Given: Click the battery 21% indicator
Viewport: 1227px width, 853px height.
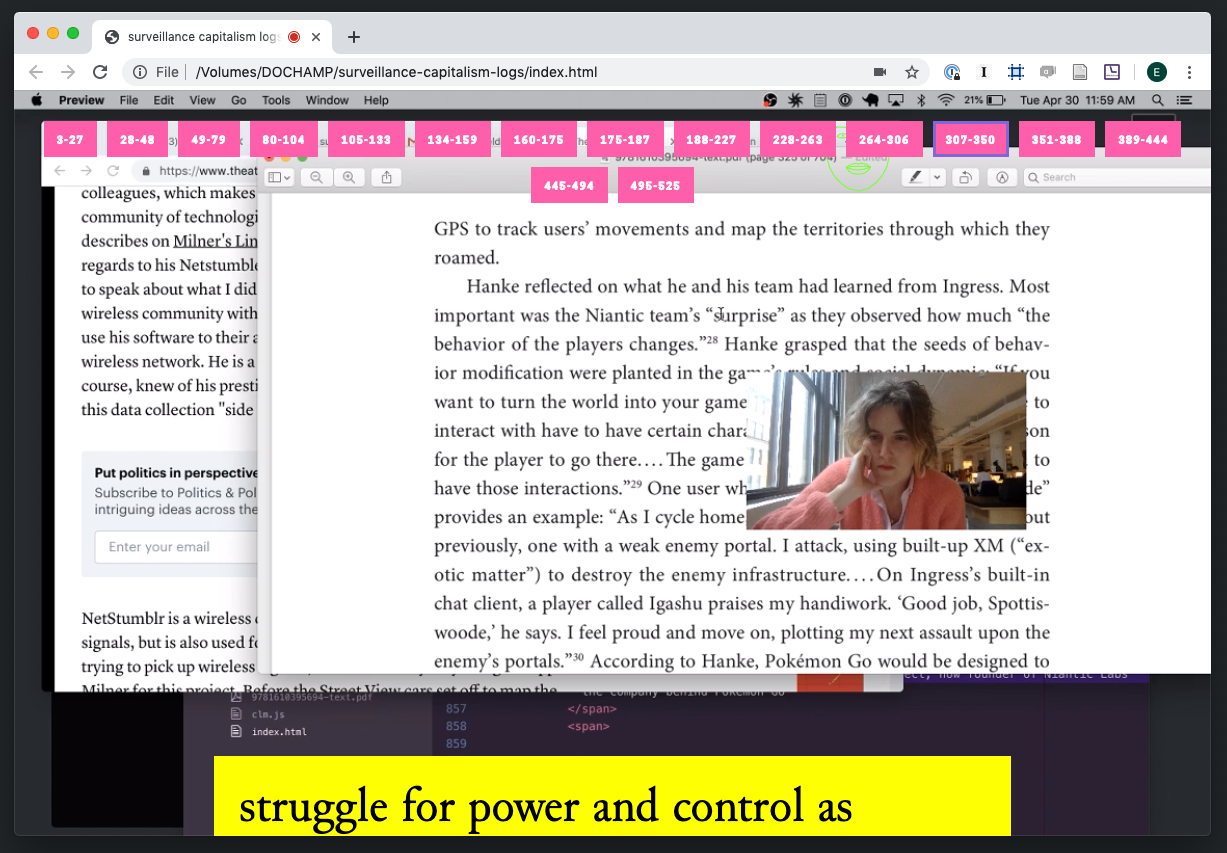Looking at the screenshot, I should (985, 100).
